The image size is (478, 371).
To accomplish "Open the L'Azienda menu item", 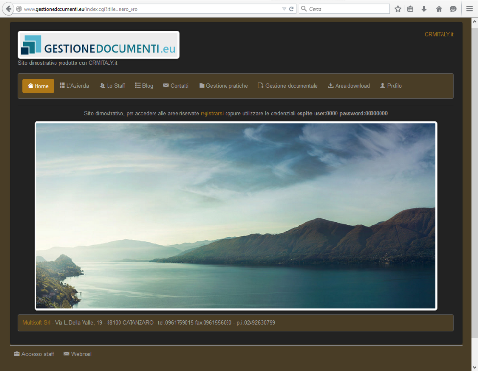I will (74, 86).
